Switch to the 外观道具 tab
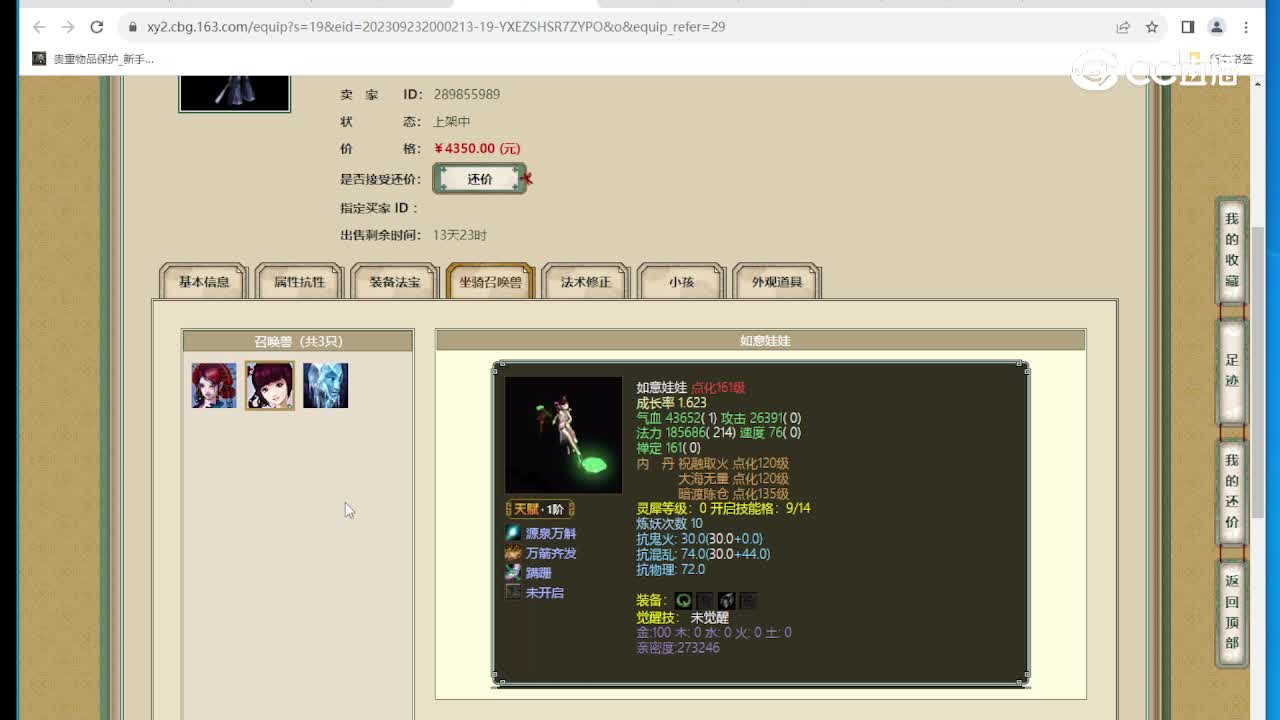 (777, 282)
